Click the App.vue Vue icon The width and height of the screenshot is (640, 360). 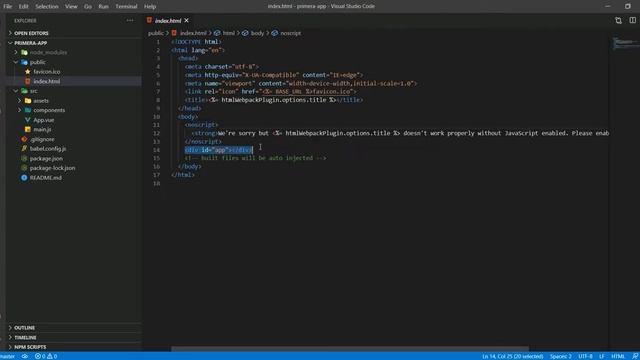[x=28, y=120]
